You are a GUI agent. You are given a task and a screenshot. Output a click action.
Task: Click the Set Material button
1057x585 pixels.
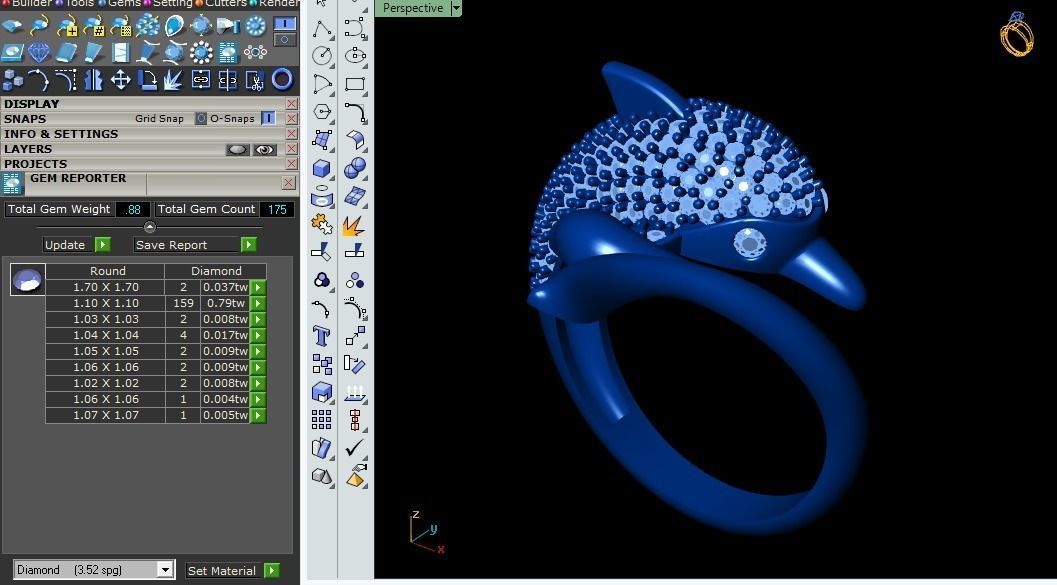coord(233,570)
